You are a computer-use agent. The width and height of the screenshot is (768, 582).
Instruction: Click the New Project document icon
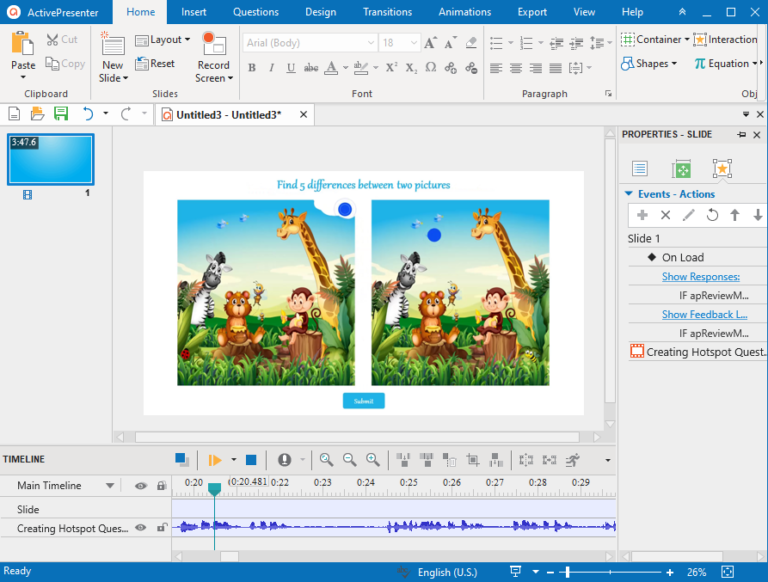14,114
